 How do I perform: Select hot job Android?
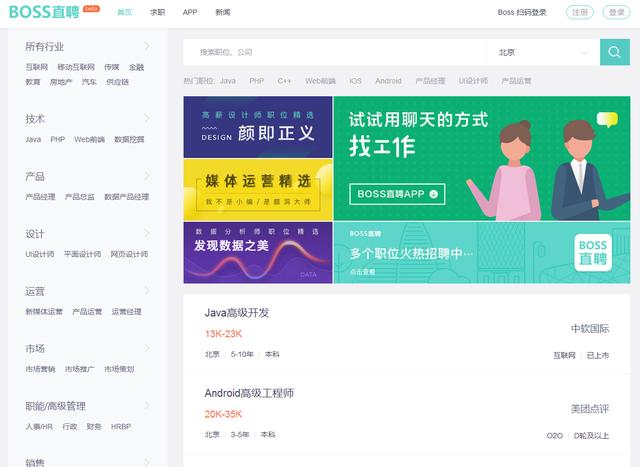click(389, 81)
